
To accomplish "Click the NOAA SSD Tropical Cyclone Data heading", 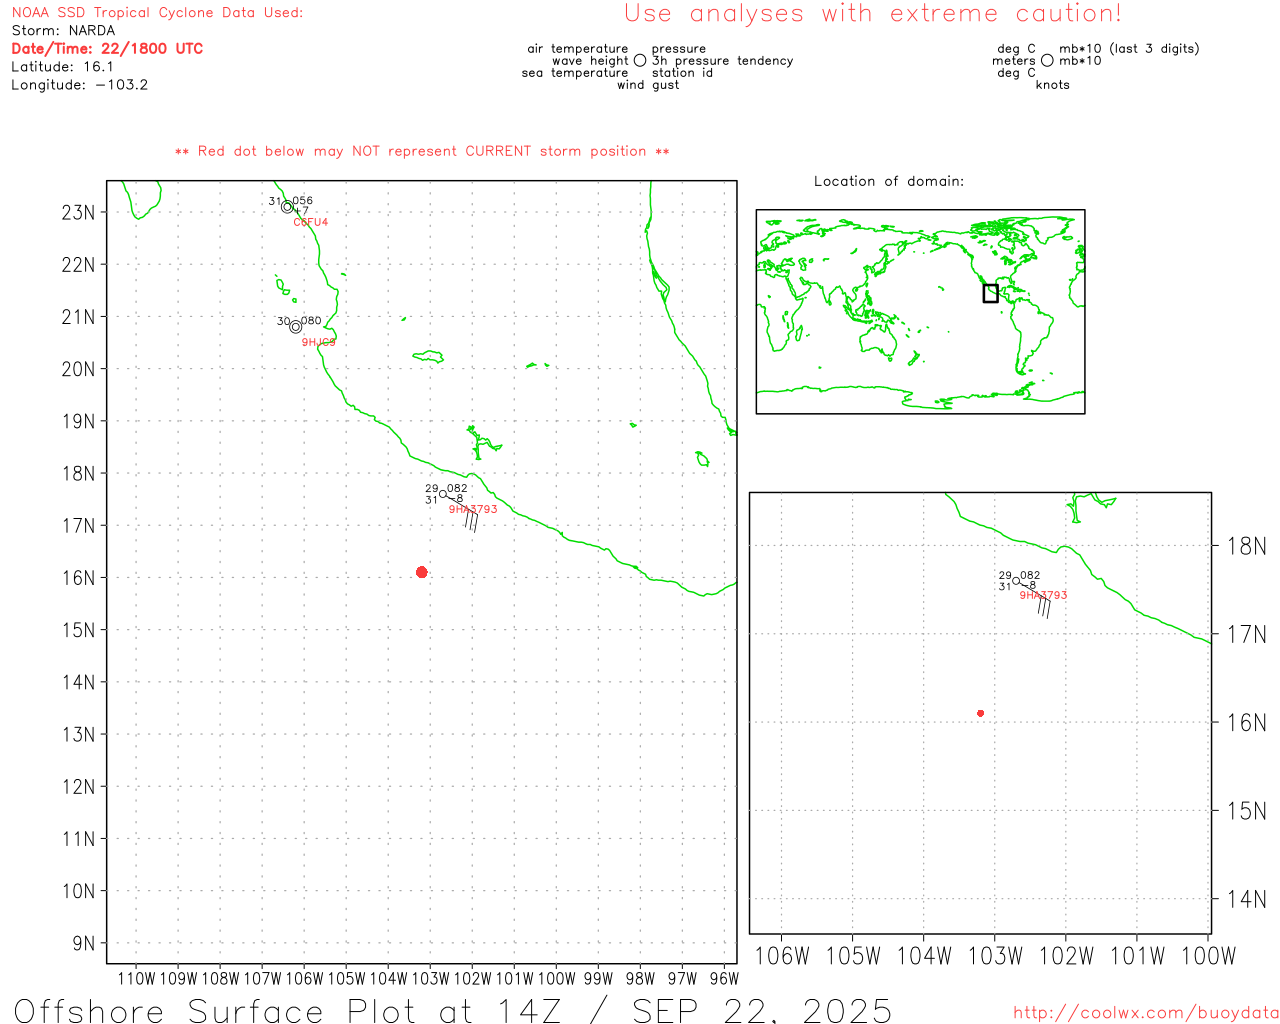I will click(157, 13).
